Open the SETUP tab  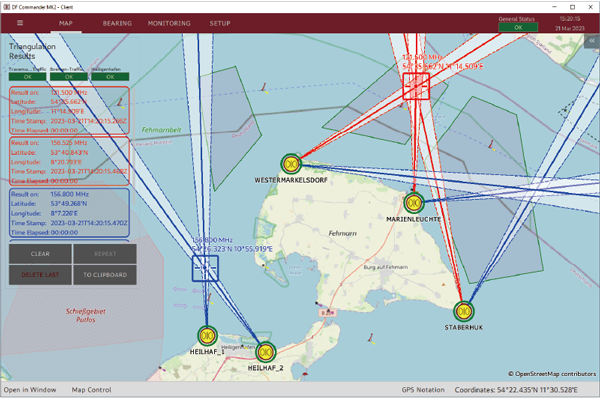click(x=220, y=23)
